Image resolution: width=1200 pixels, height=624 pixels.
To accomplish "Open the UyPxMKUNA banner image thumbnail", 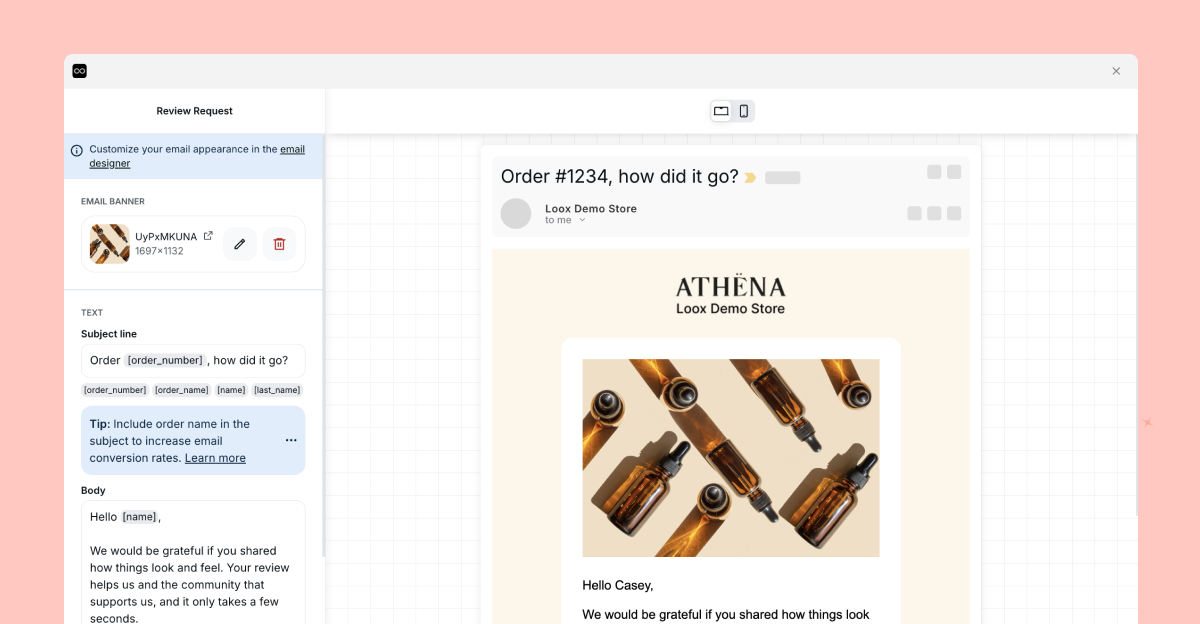I will point(110,244).
